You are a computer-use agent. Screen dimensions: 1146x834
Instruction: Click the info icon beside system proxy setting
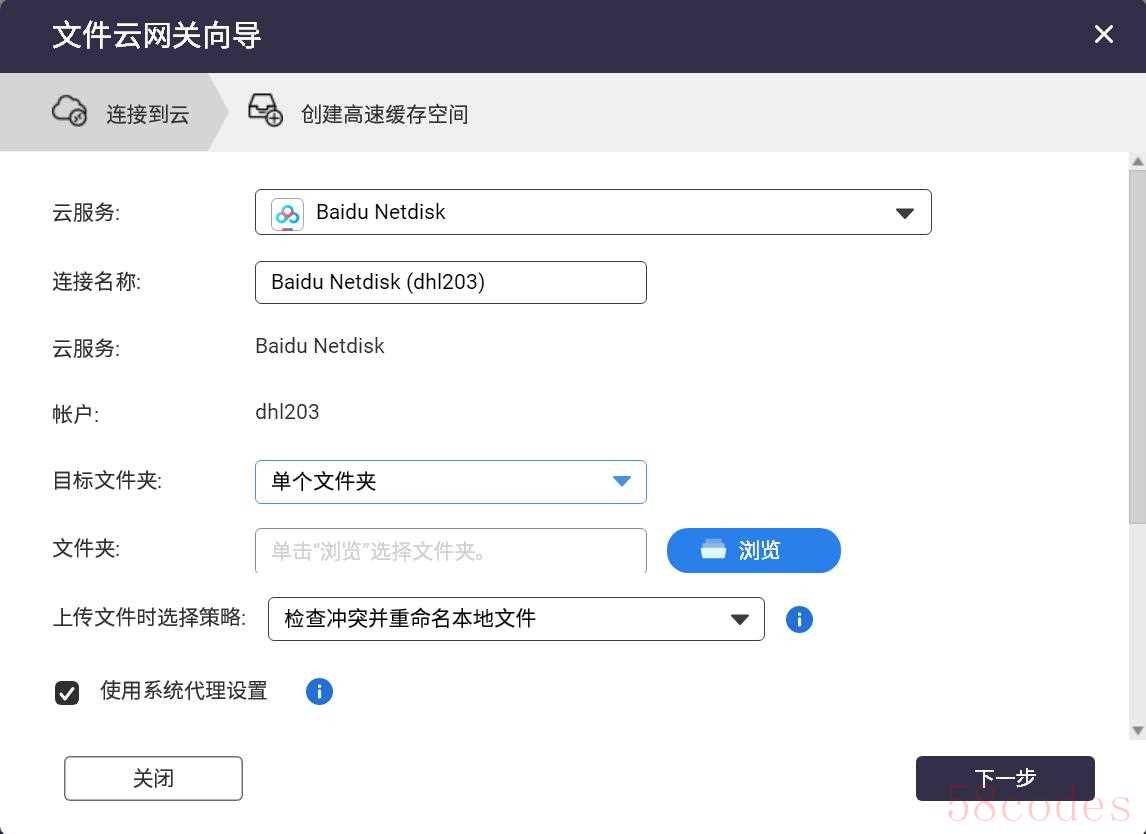319,691
